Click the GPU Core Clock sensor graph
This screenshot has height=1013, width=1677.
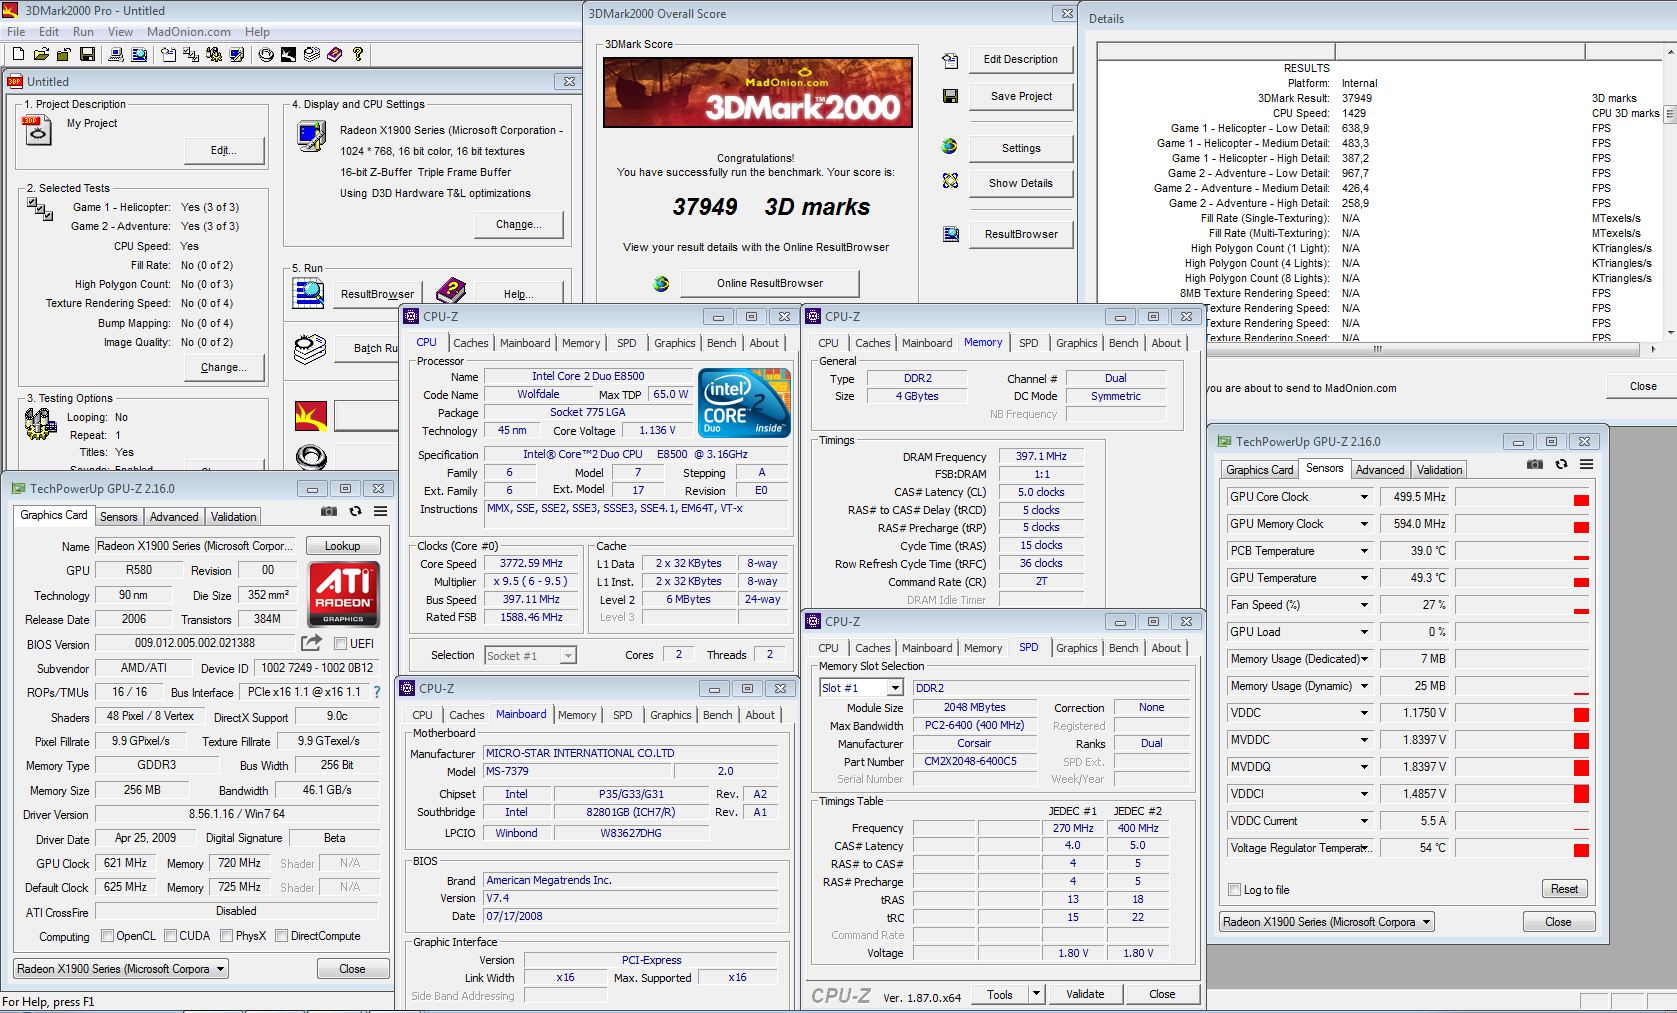click(x=1522, y=497)
